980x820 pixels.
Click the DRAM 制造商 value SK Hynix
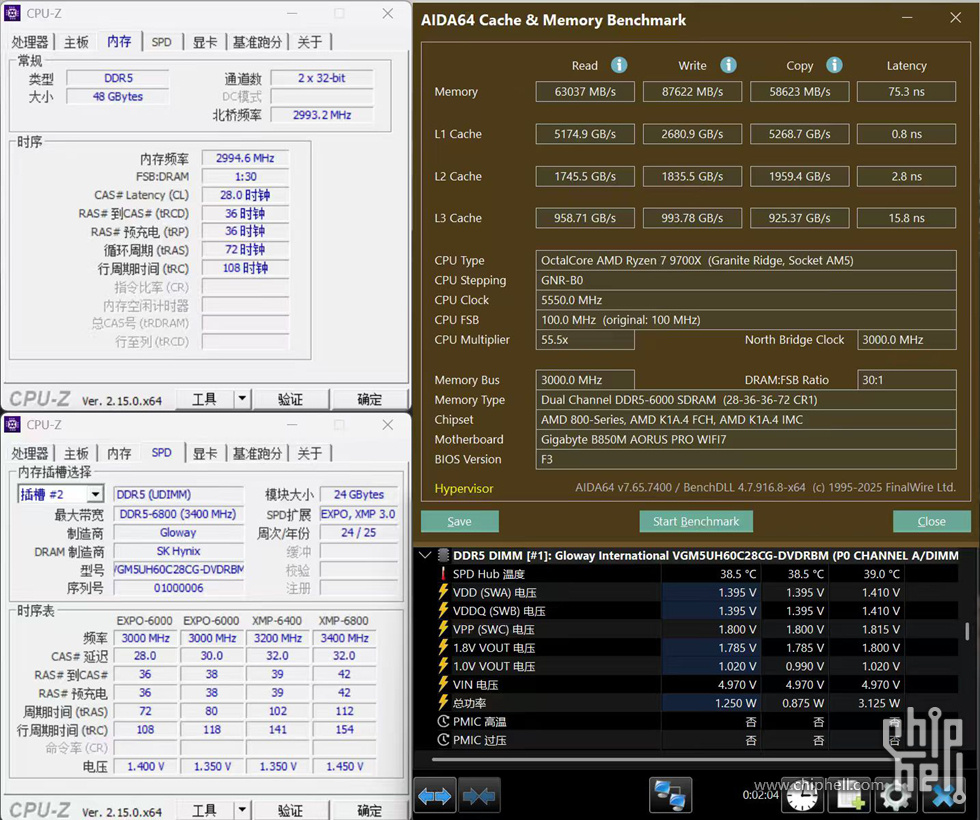(178, 551)
